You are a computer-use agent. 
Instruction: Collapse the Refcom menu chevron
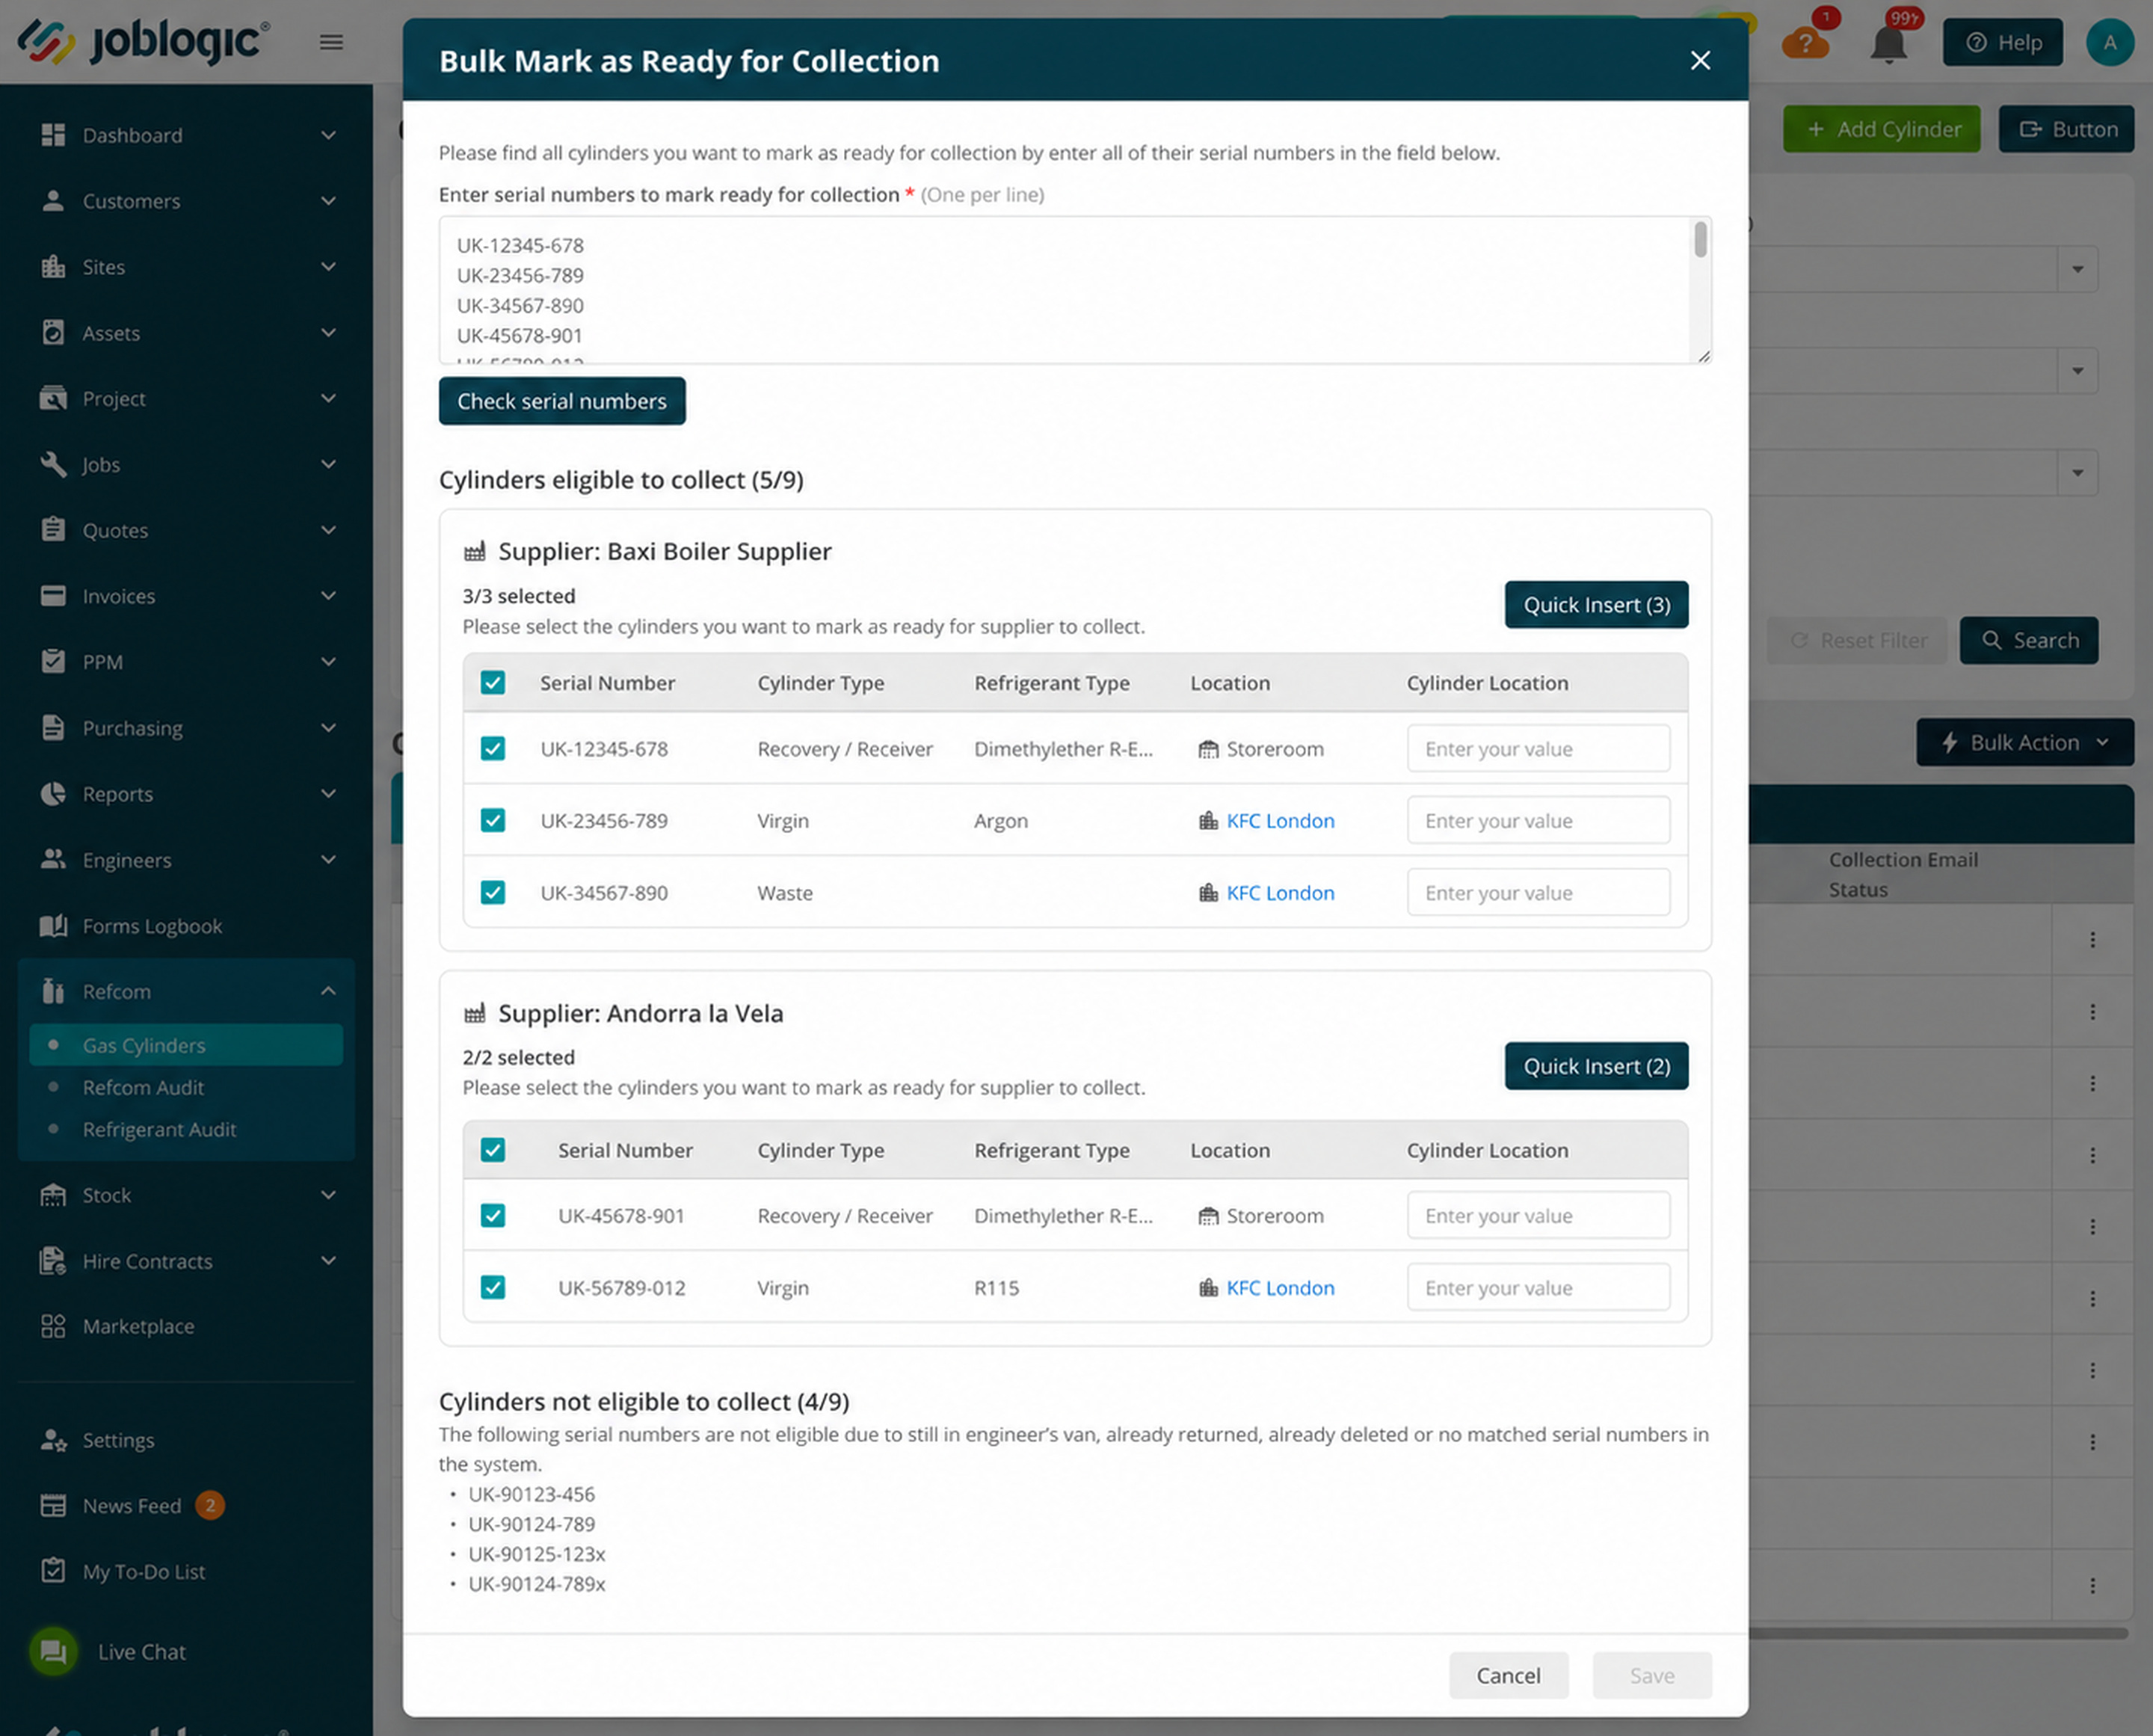(x=328, y=991)
